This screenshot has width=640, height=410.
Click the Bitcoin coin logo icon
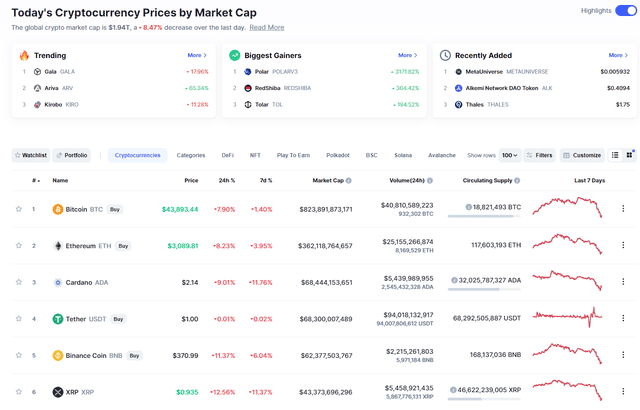pyautogui.click(x=58, y=209)
